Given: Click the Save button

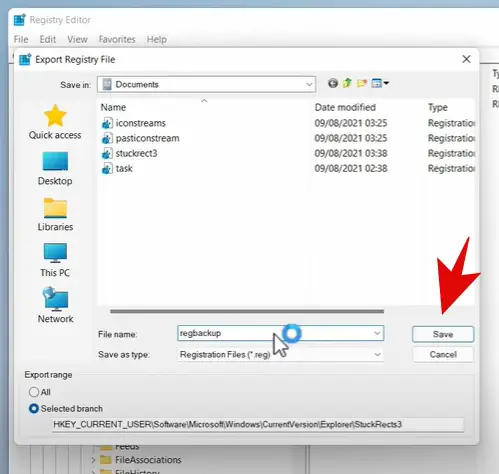Looking at the screenshot, I should (x=443, y=334).
